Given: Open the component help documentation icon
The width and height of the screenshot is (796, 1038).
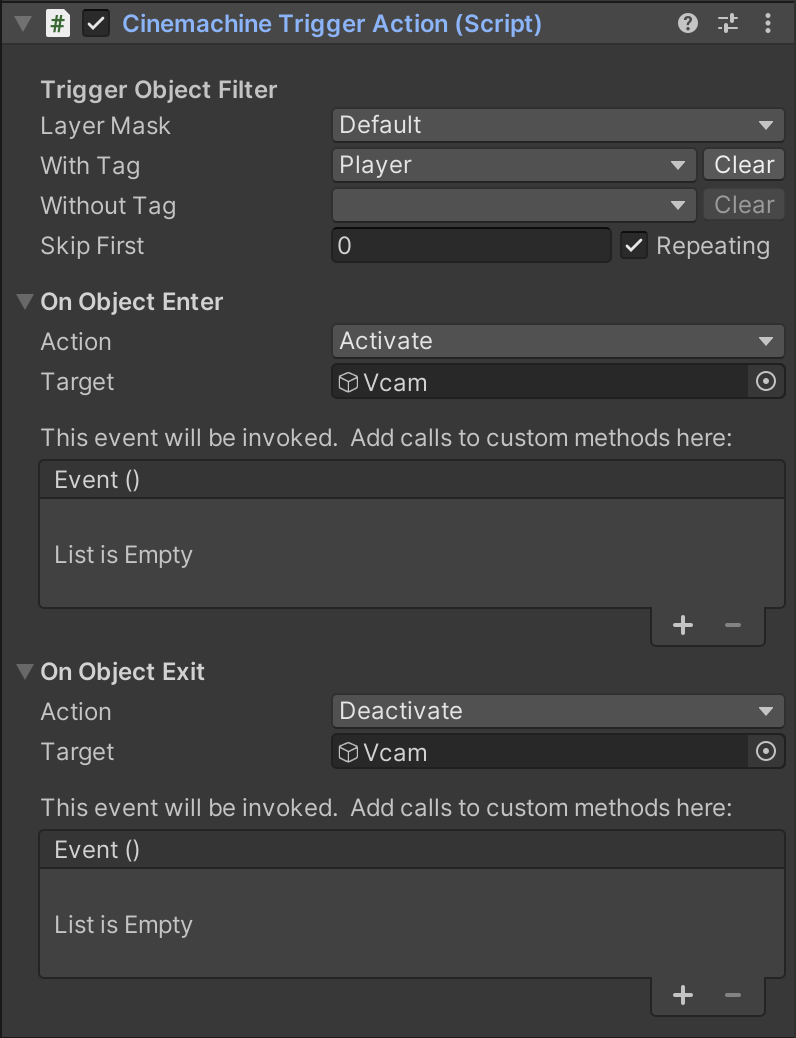Looking at the screenshot, I should point(687,22).
